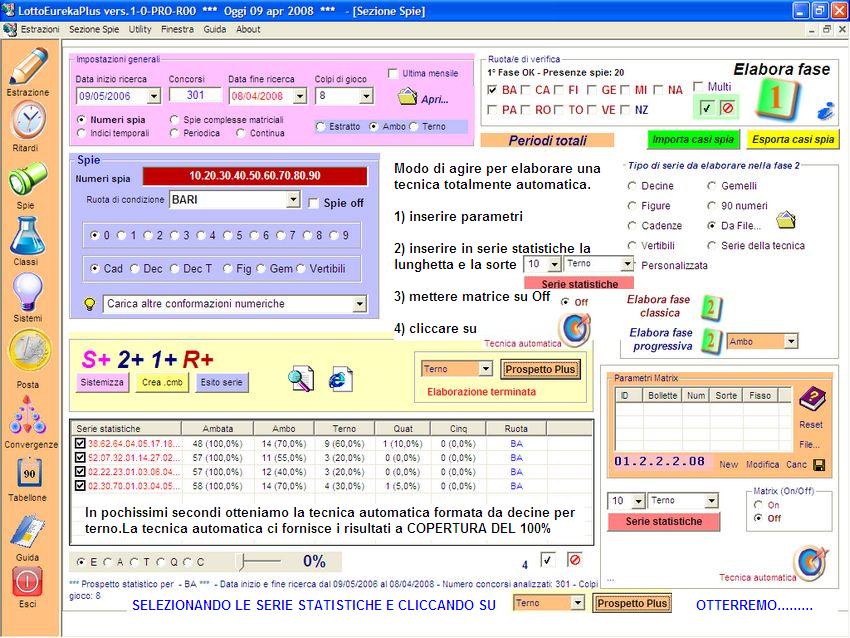Click the Ambata column header
This screenshot has width=850, height=638.
(x=217, y=428)
